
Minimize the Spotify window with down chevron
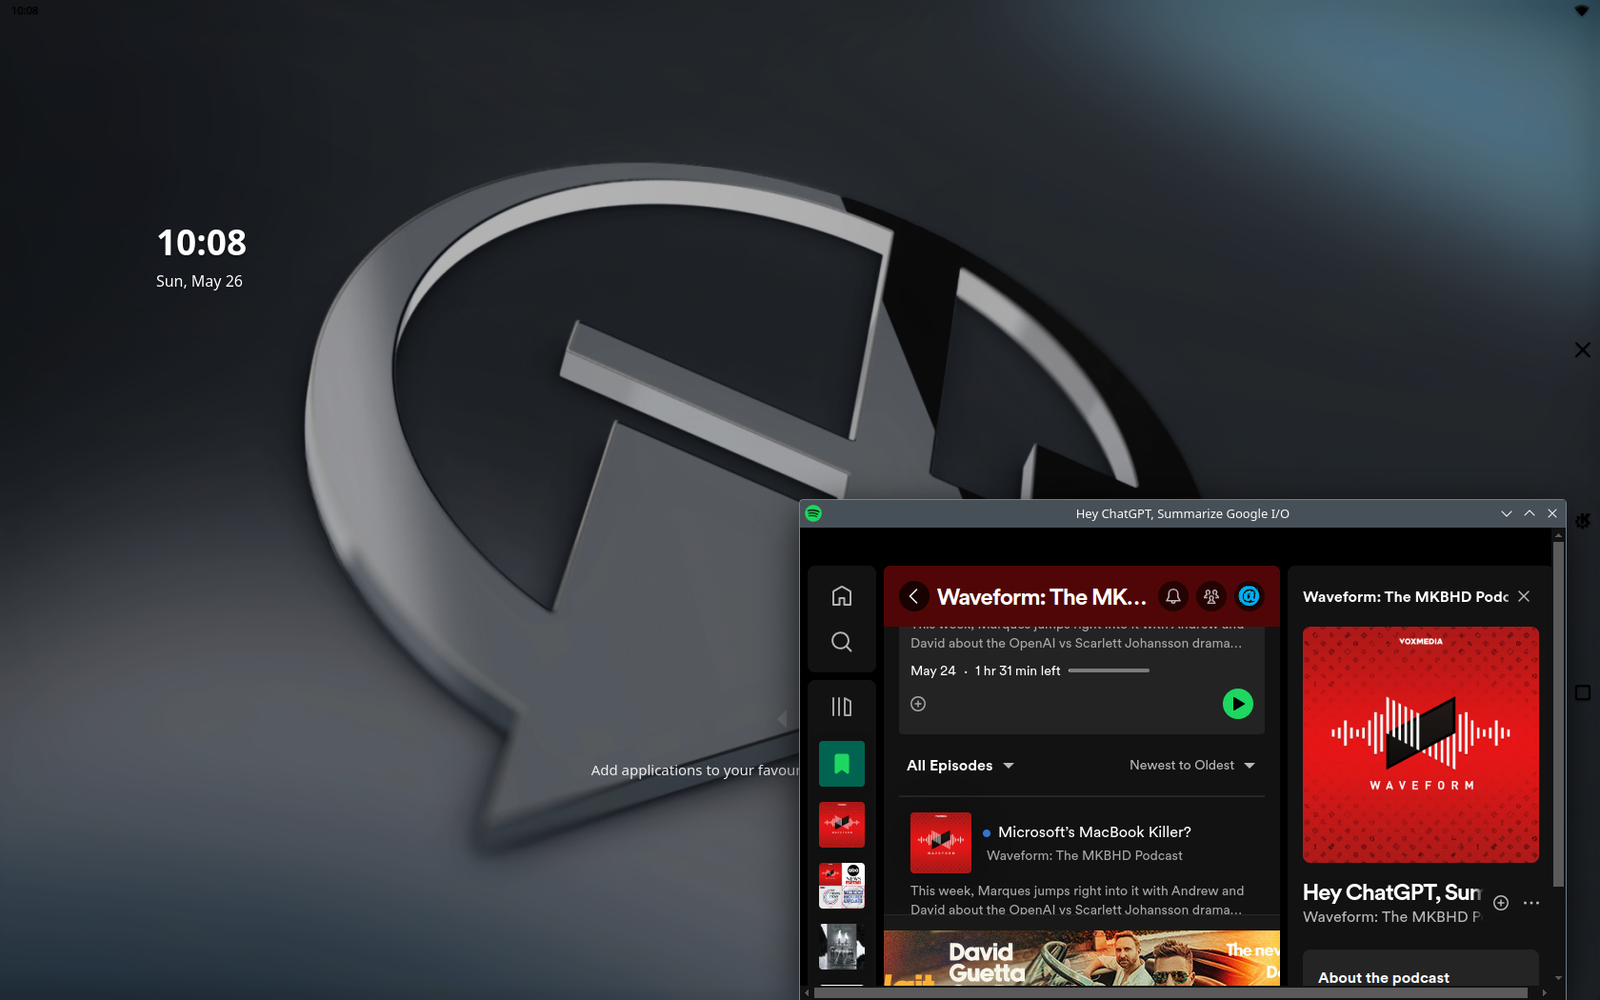pyautogui.click(x=1506, y=513)
